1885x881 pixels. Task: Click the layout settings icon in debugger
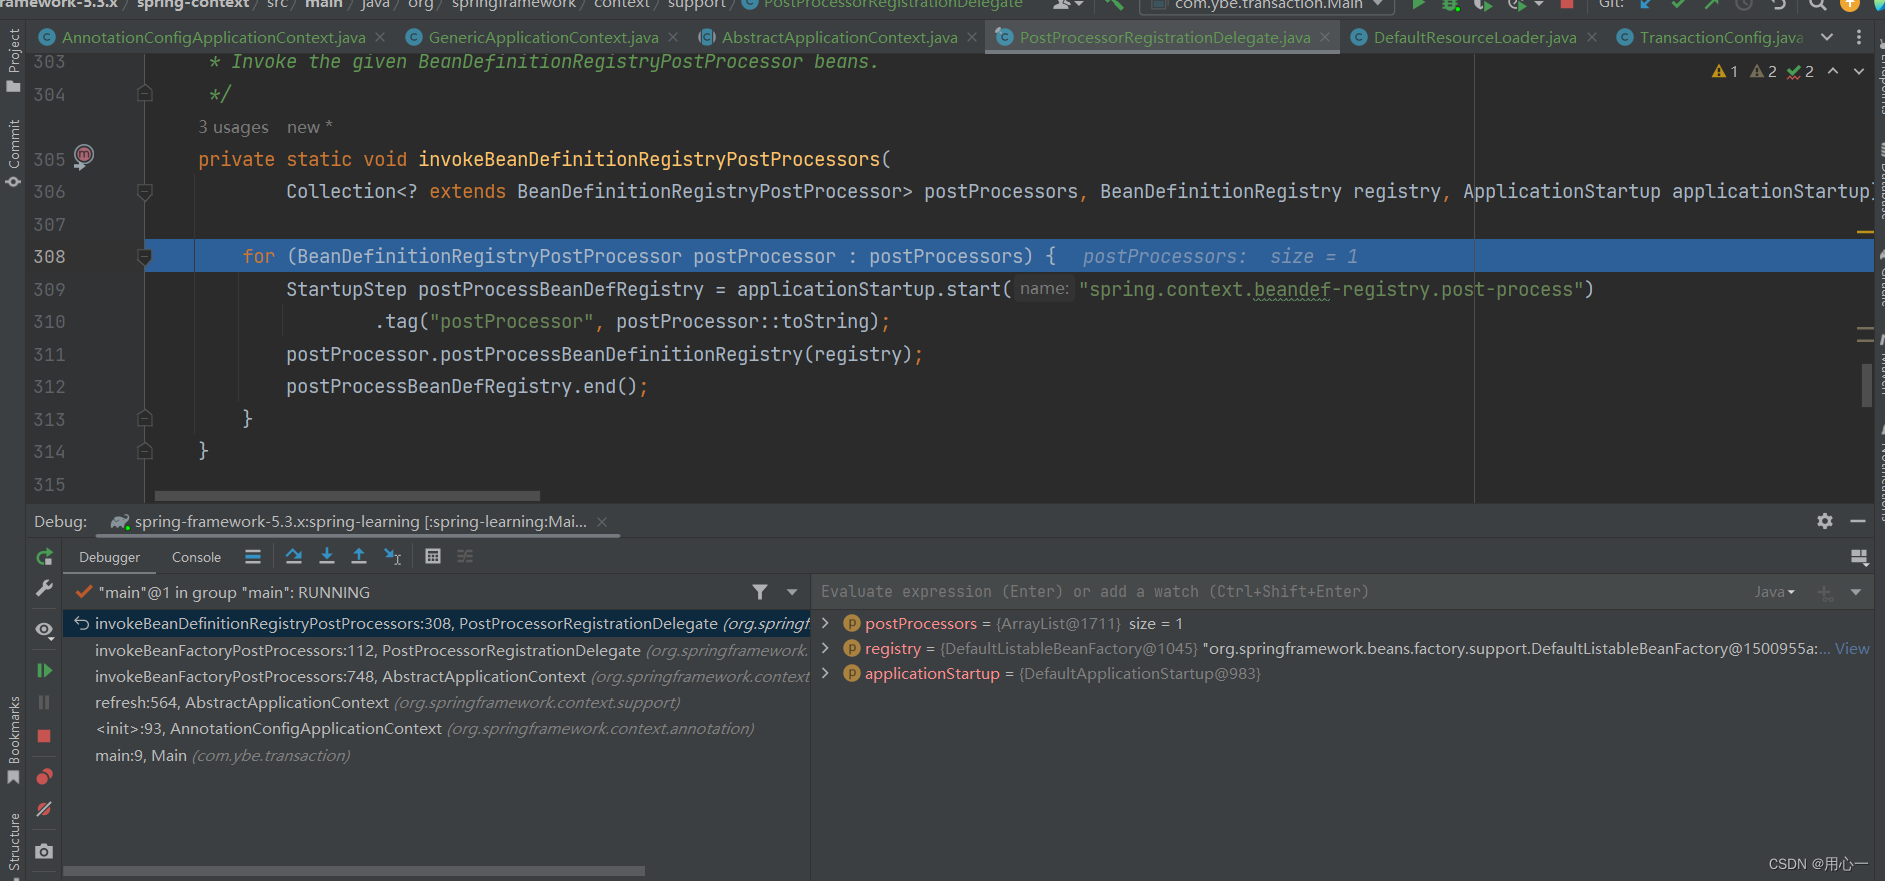click(x=1859, y=557)
